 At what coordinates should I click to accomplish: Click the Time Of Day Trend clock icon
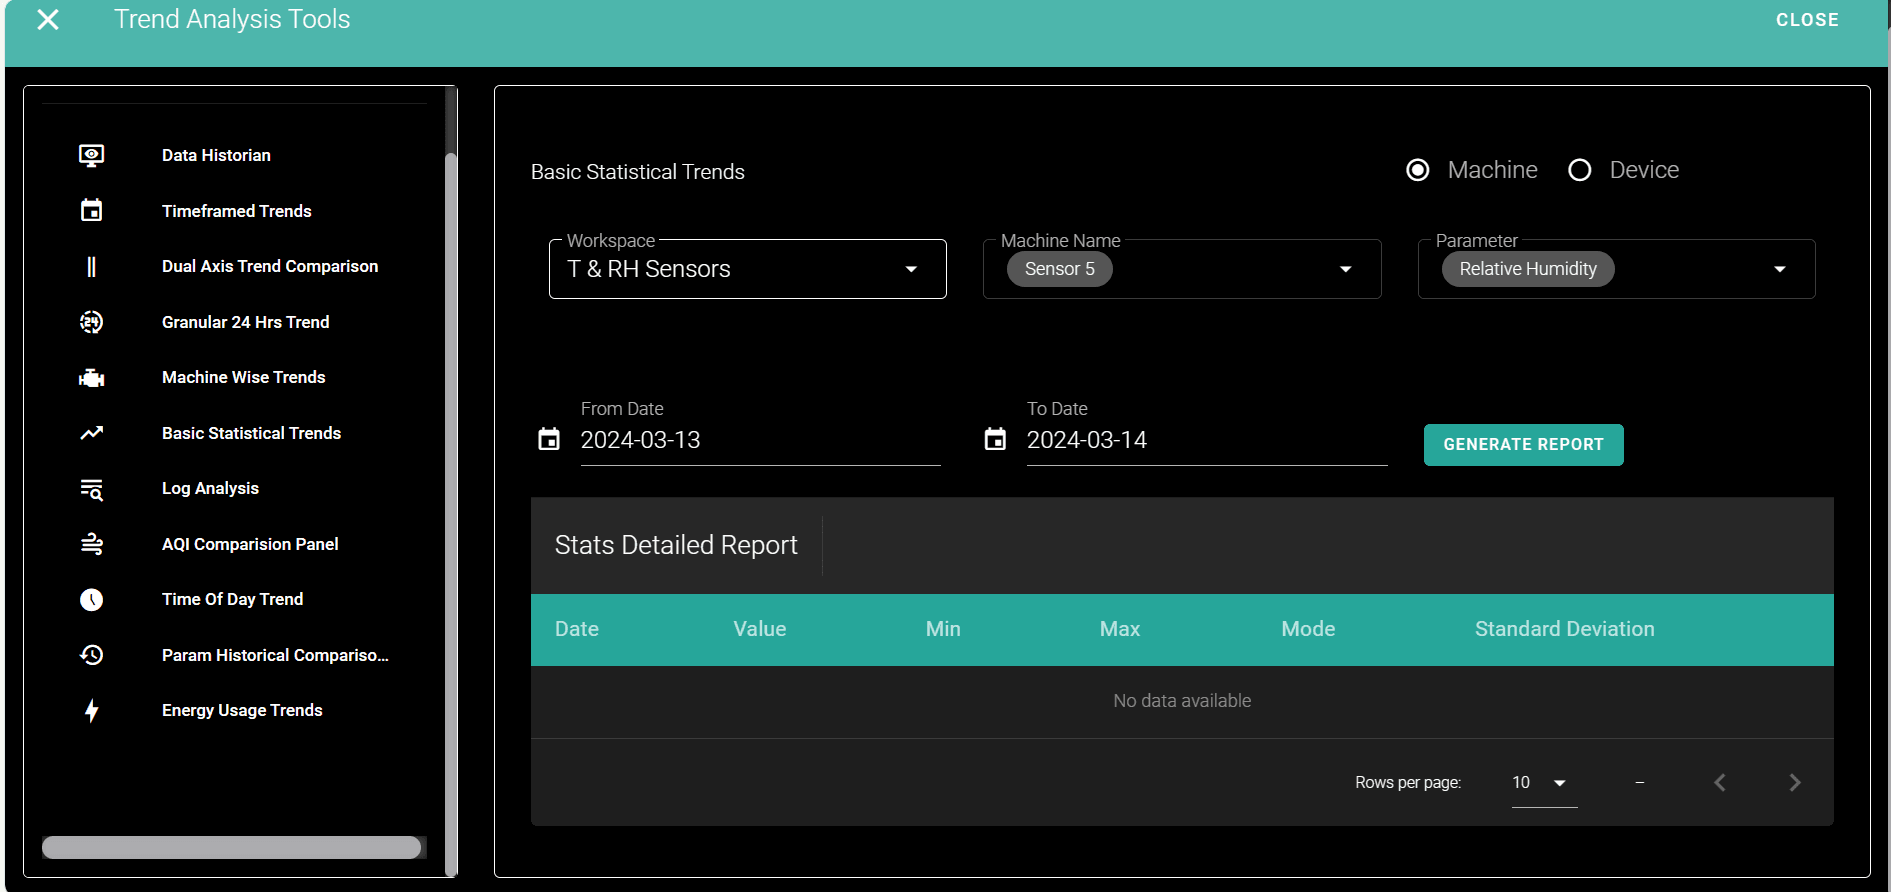tap(91, 600)
